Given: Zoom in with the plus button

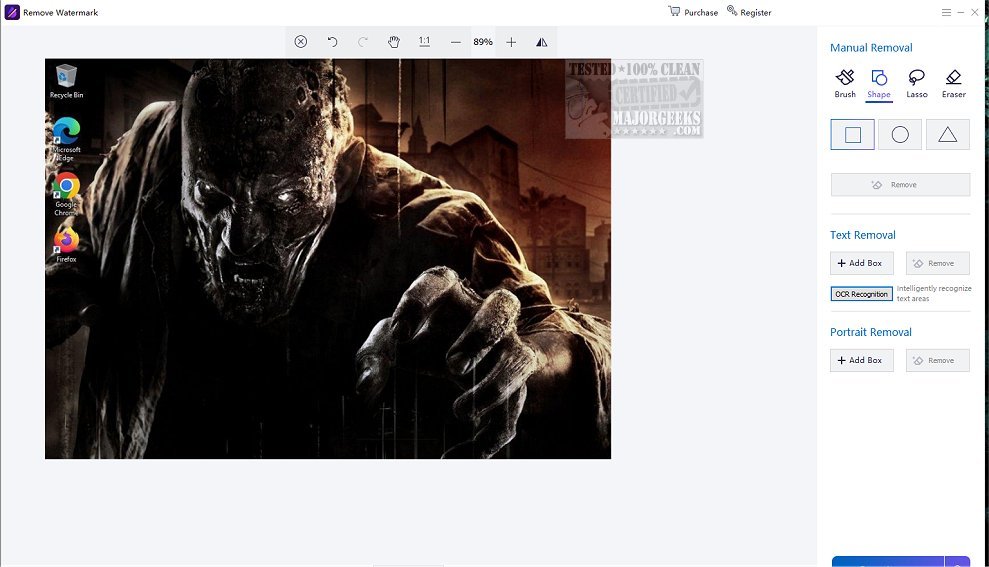Looking at the screenshot, I should 511,42.
